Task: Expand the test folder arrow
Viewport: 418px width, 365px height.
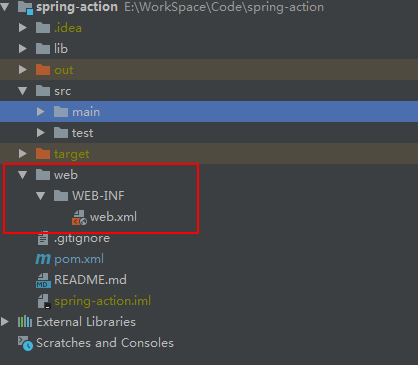Action: click(x=41, y=133)
